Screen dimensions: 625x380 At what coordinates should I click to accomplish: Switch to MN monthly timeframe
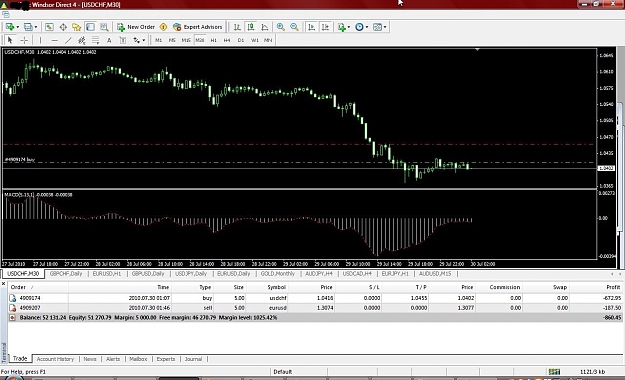pyautogui.click(x=268, y=40)
